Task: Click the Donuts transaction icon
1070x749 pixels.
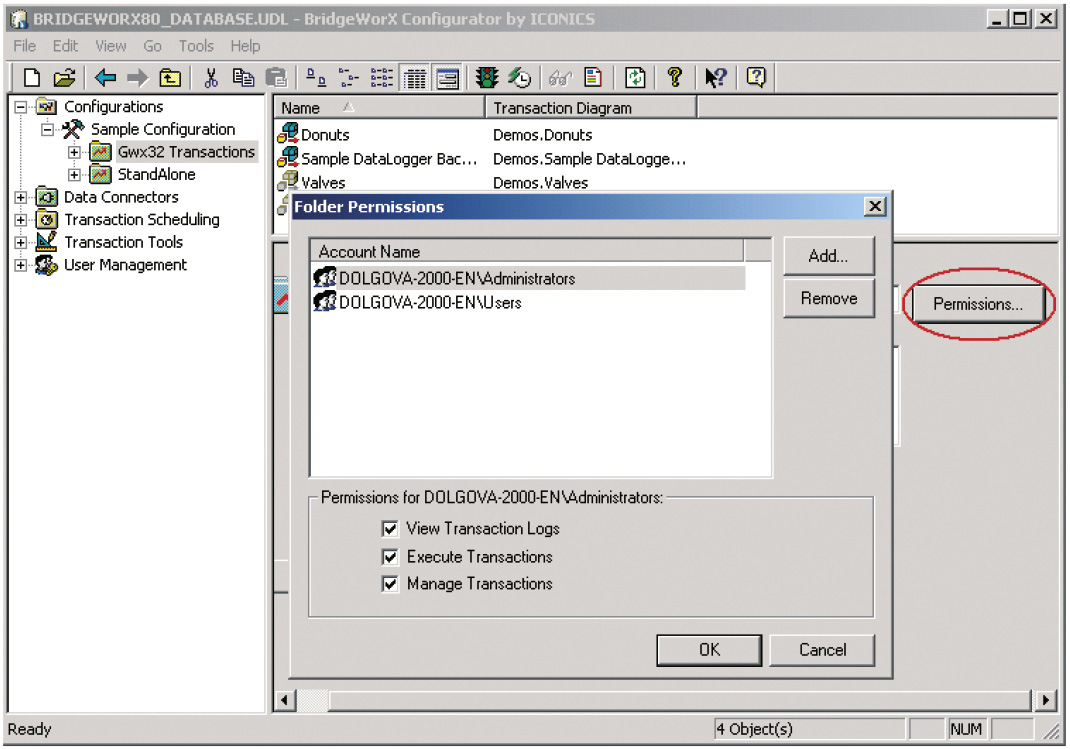Action: (288, 134)
